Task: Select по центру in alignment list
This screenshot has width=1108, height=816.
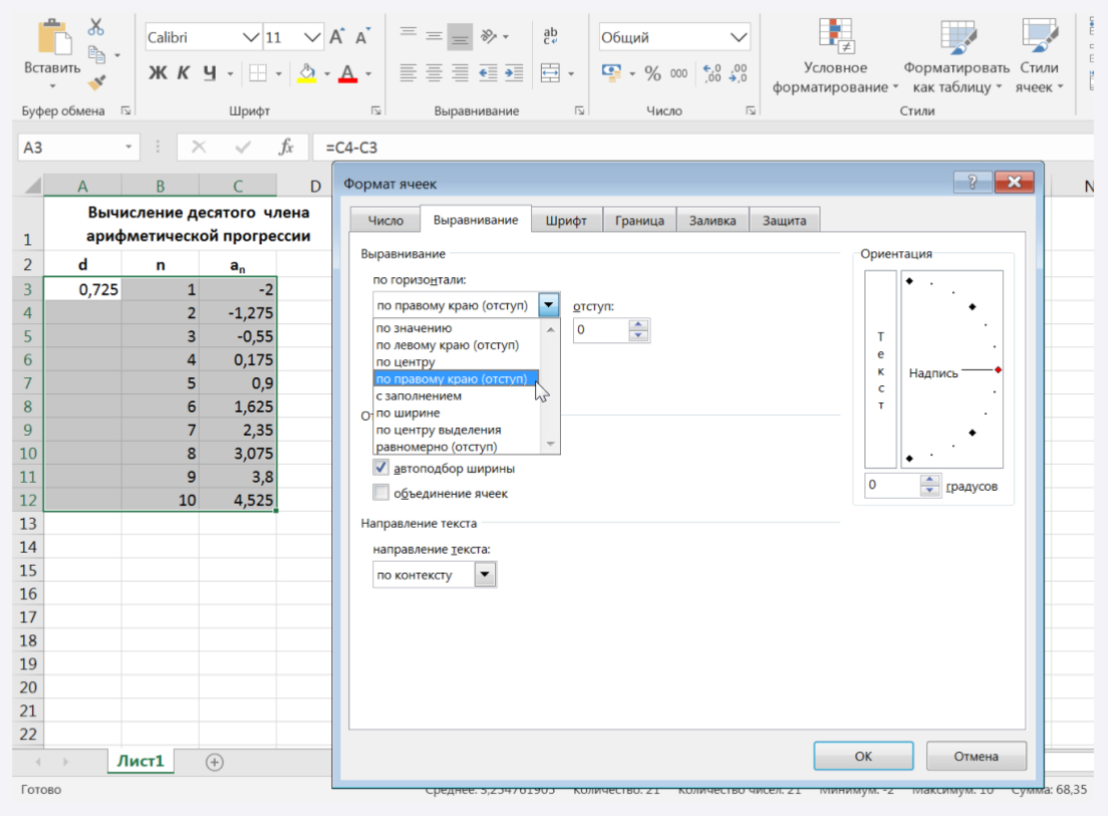Action: [x=405, y=362]
